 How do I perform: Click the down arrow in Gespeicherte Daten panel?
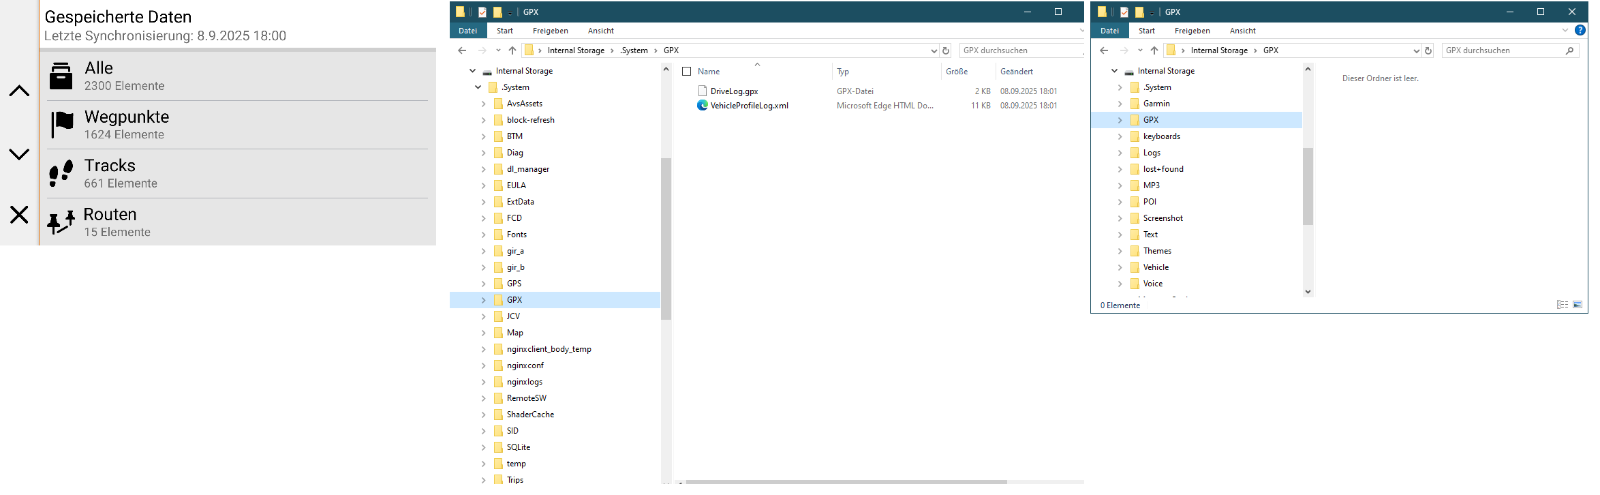[19, 154]
